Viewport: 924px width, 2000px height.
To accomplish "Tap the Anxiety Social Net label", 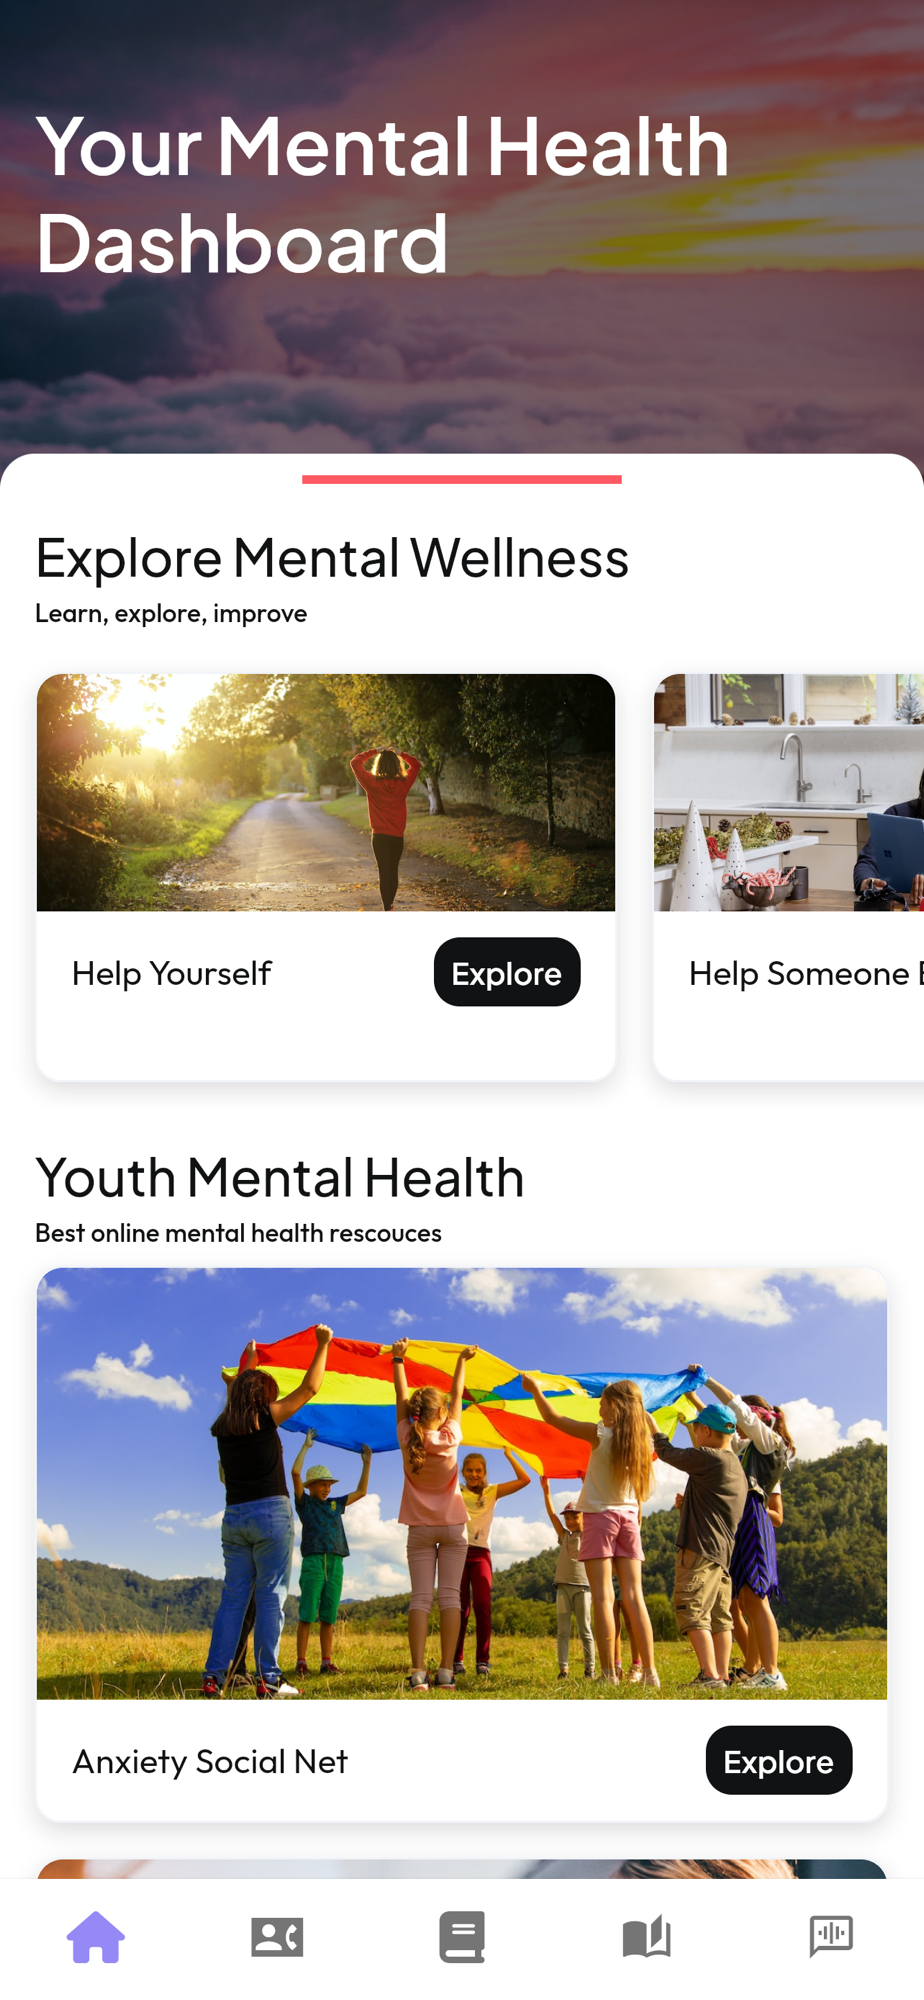I will pyautogui.click(x=210, y=1761).
